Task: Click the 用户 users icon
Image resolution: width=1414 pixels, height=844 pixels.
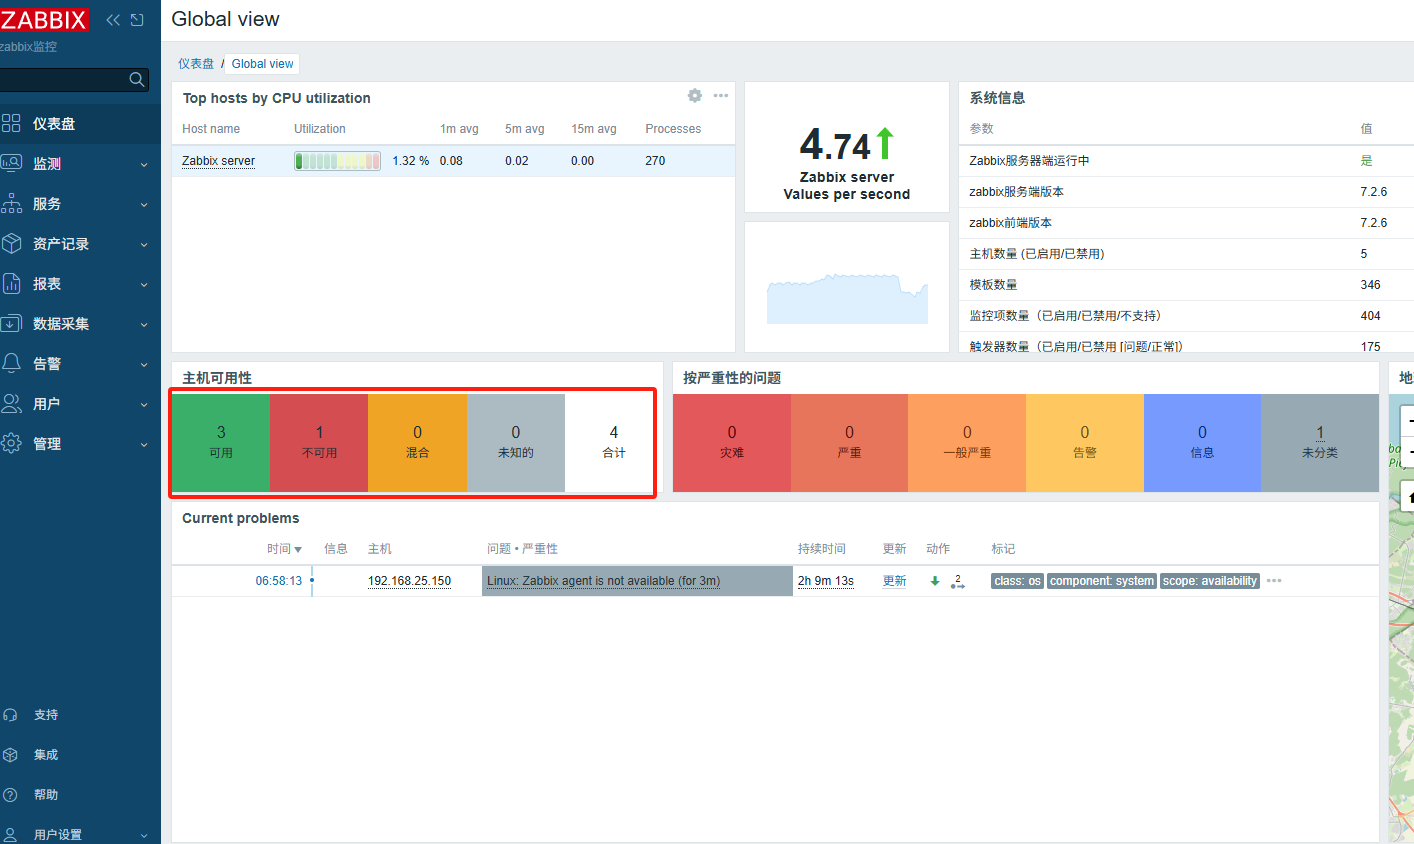Action: point(11,403)
